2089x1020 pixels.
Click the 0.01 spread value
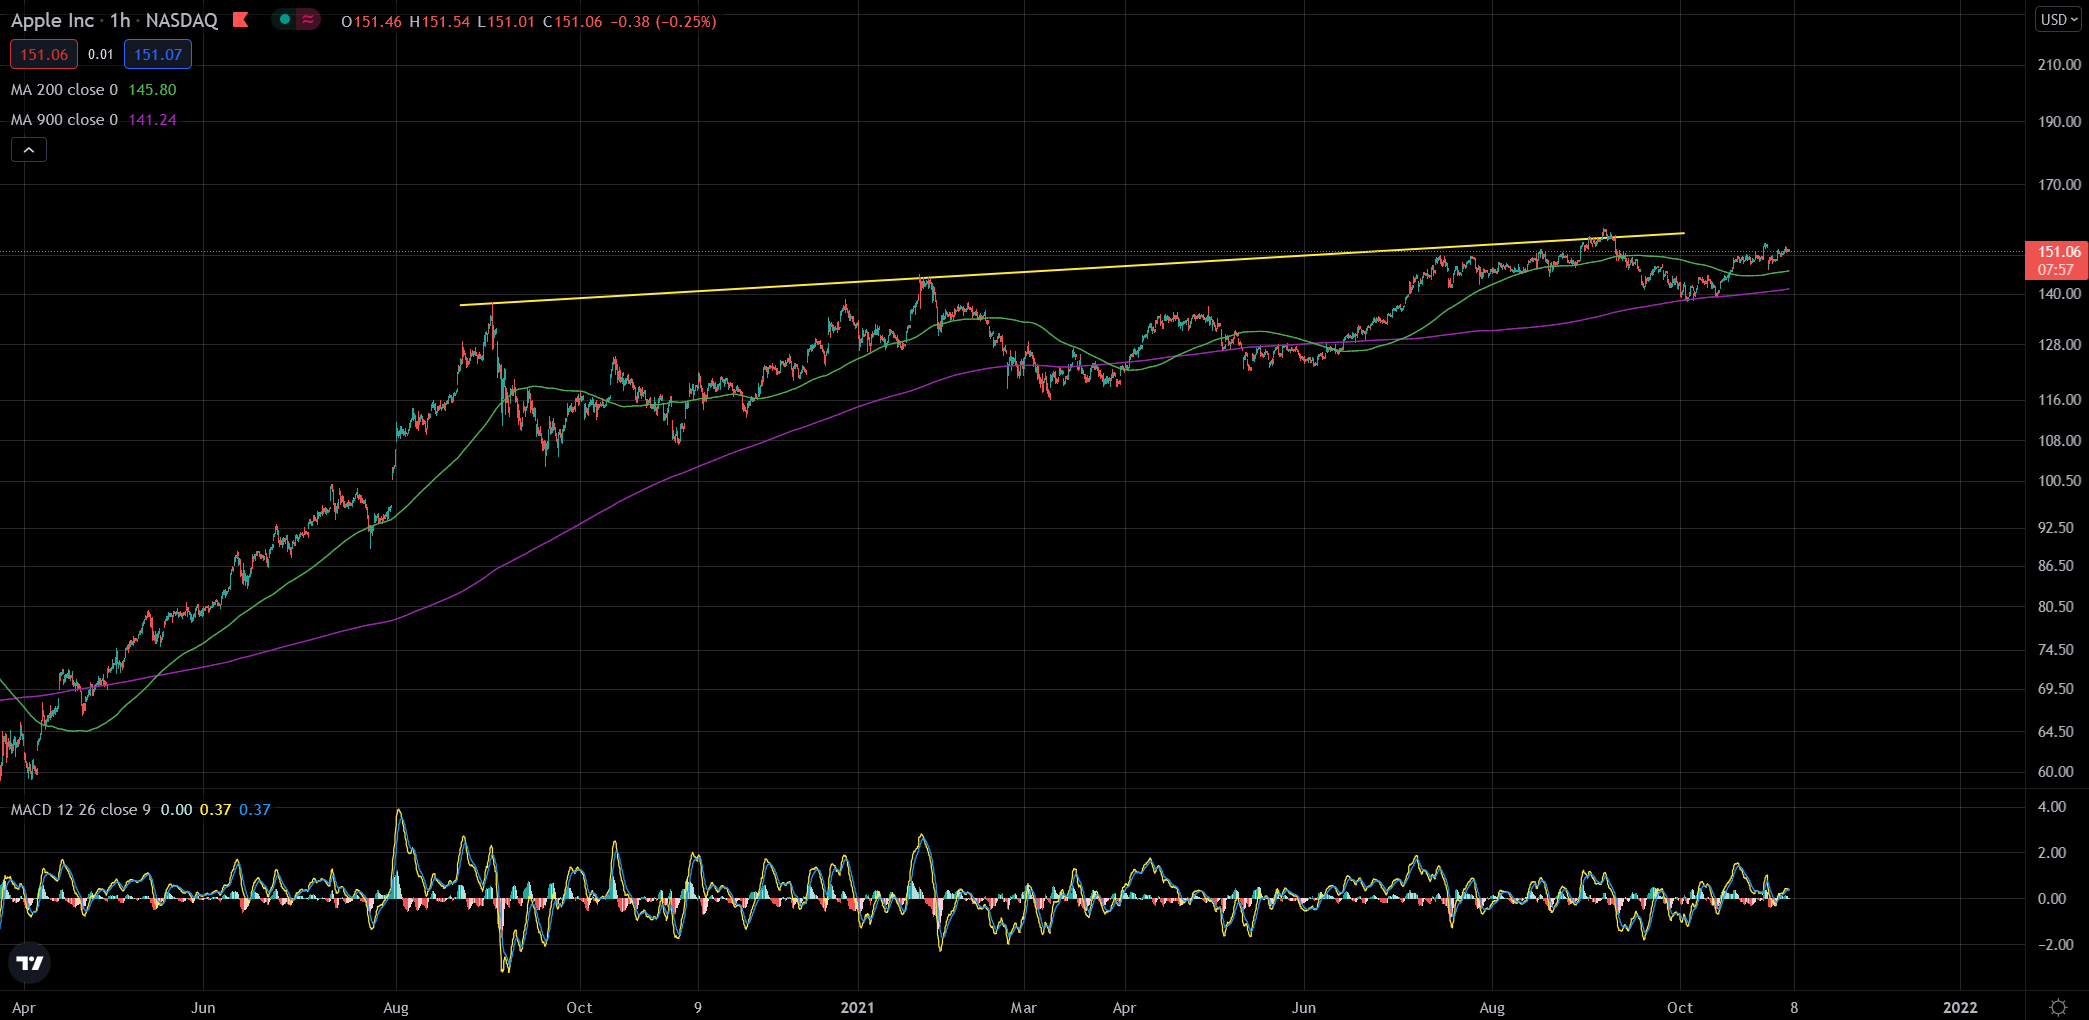[x=101, y=55]
